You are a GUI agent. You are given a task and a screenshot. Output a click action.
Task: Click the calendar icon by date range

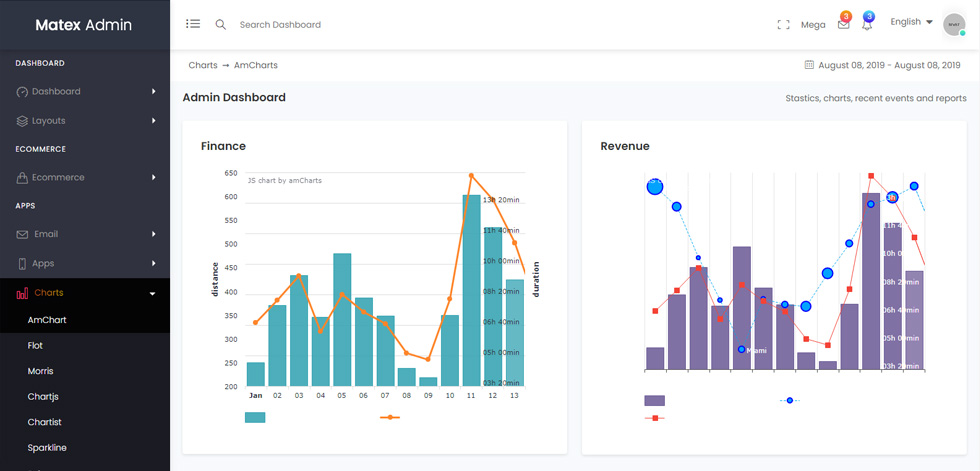tap(809, 64)
